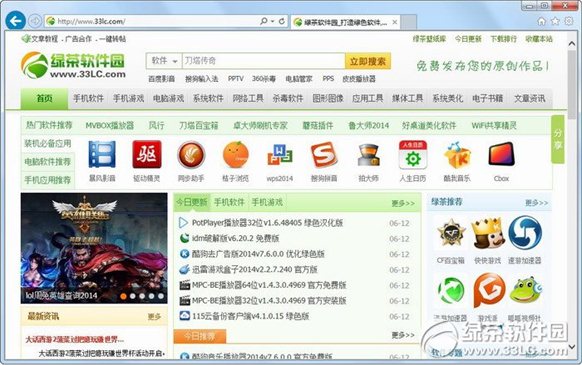Expand the 软件 search category dropdown
Viewport: 582px width, 365px height.
pos(164,61)
